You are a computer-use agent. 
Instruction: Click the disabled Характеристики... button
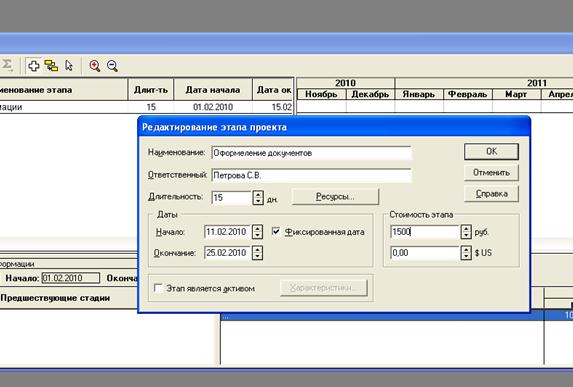tap(324, 288)
